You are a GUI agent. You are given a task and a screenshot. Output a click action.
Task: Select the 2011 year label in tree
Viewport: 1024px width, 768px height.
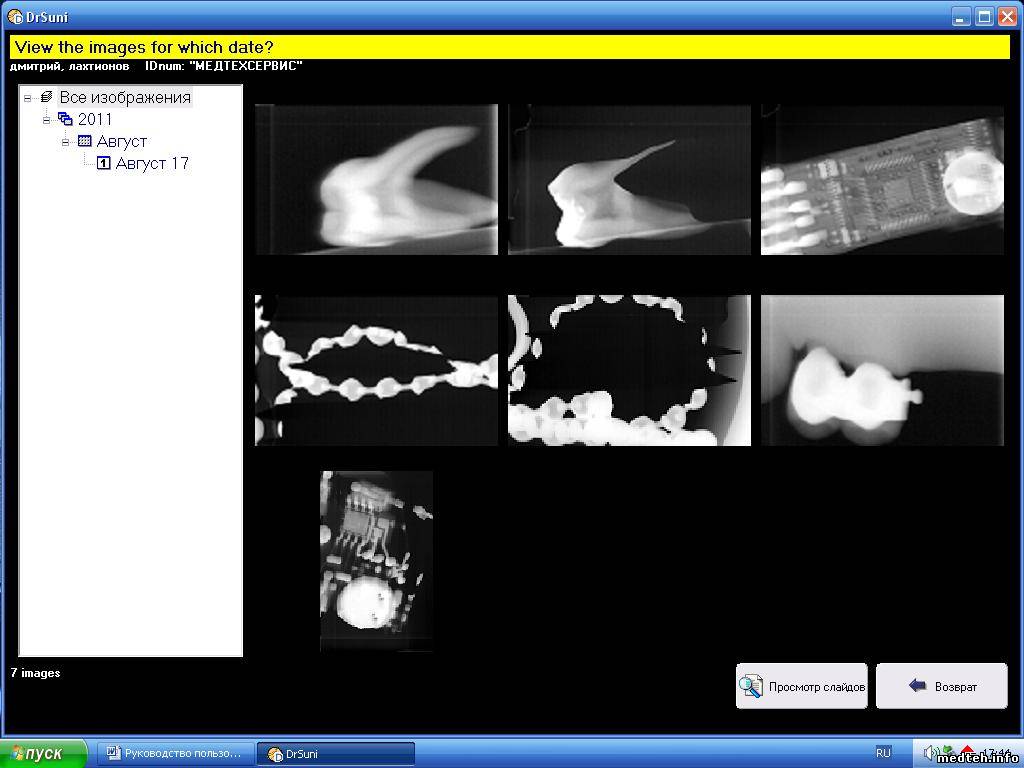[95, 119]
